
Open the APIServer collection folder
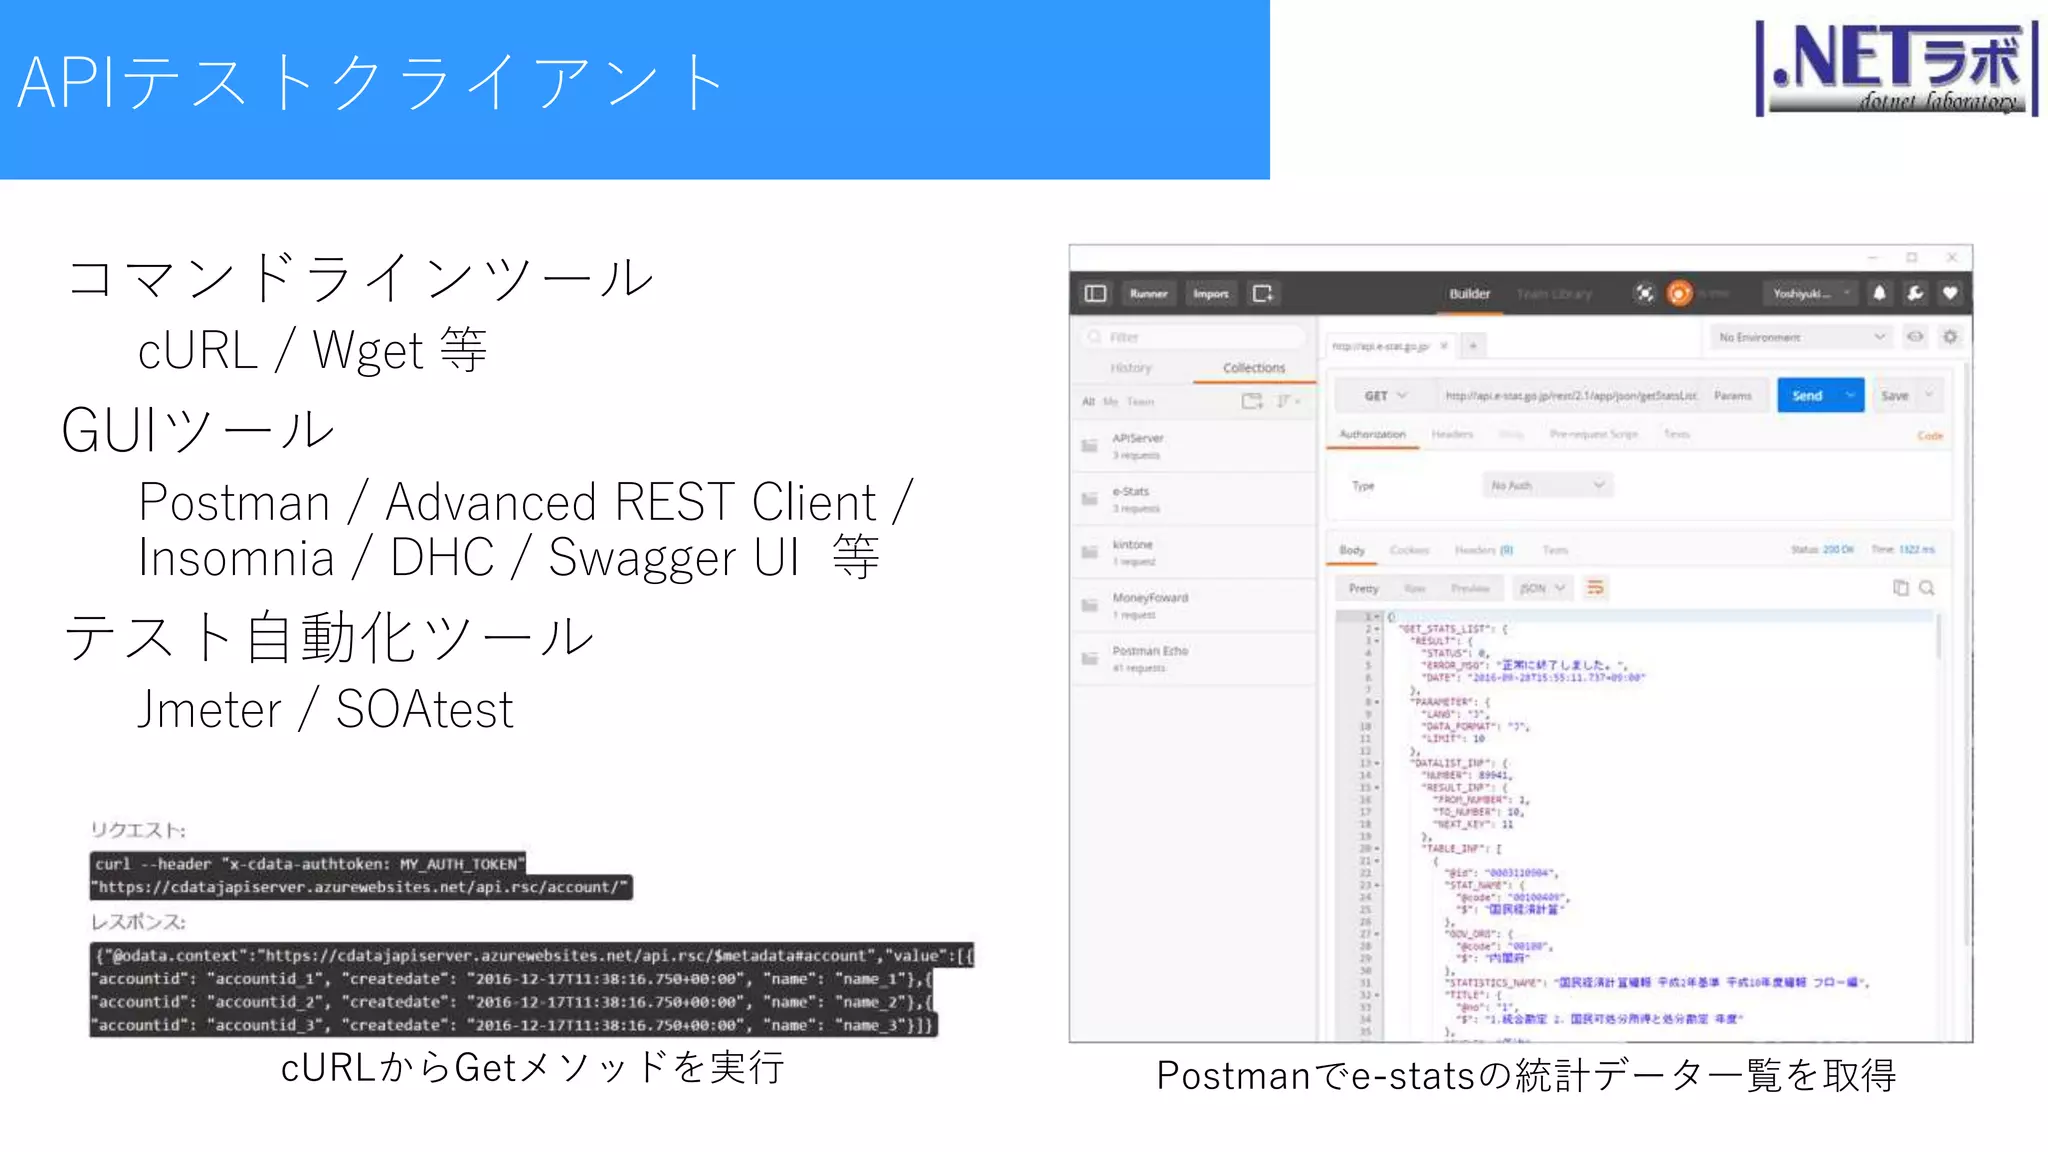tap(1193, 446)
